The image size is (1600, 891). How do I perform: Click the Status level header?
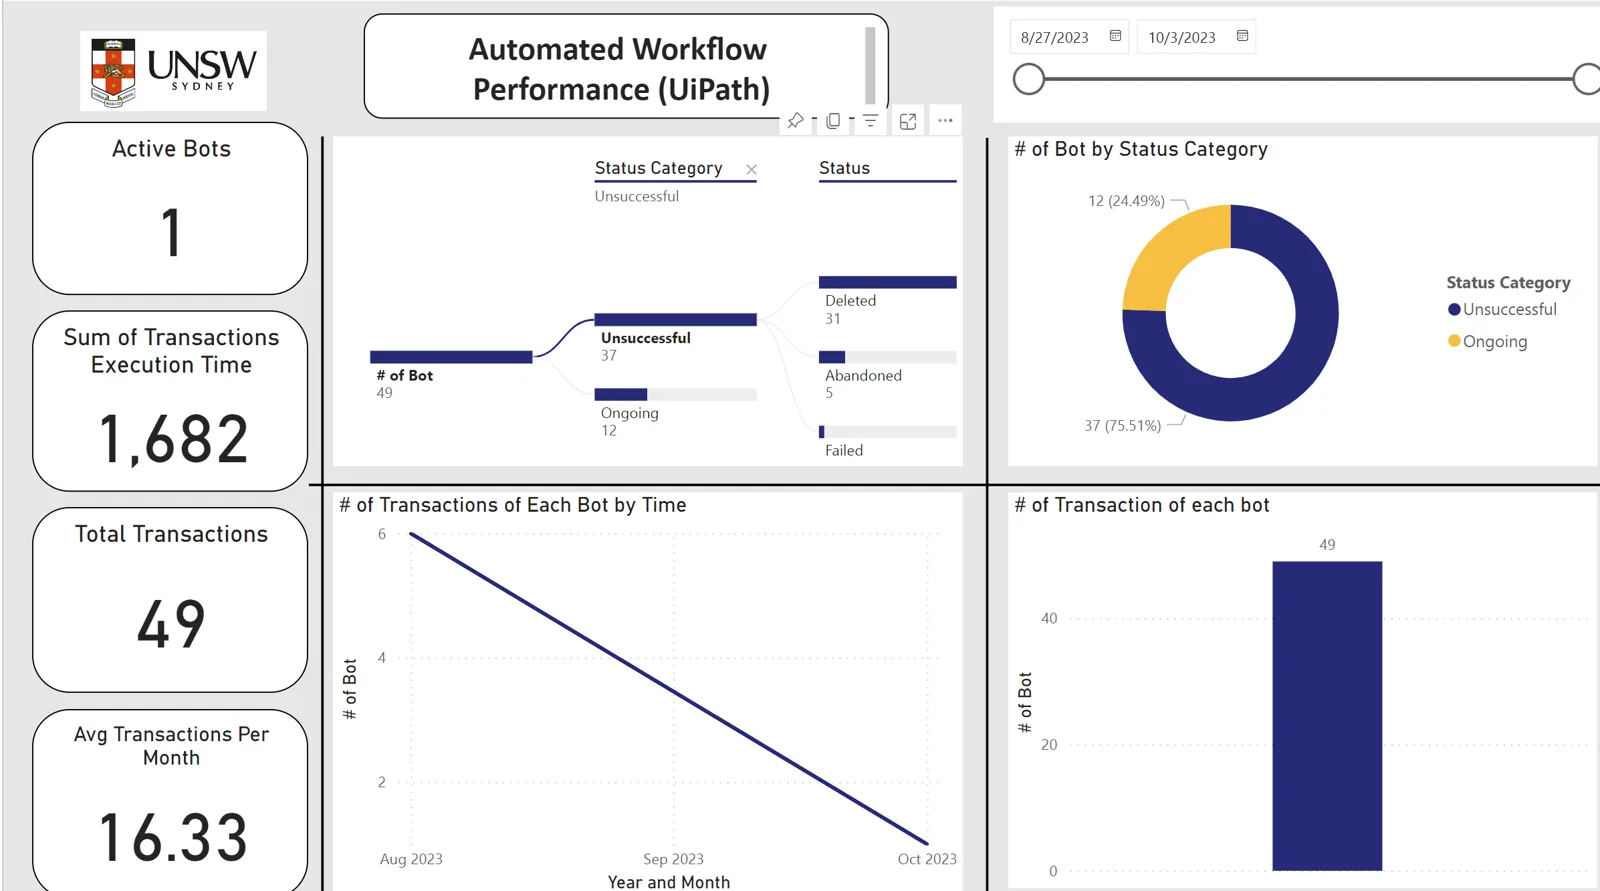coord(844,168)
